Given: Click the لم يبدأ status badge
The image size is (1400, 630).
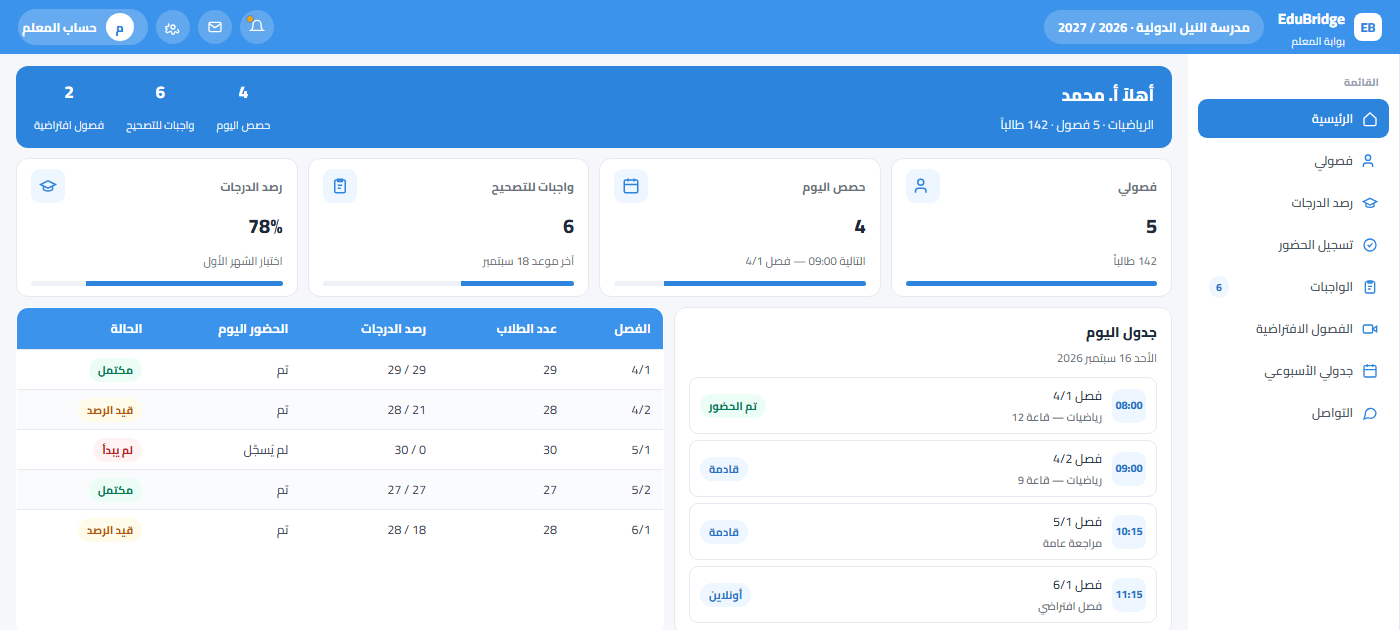Looking at the screenshot, I should click(x=117, y=450).
